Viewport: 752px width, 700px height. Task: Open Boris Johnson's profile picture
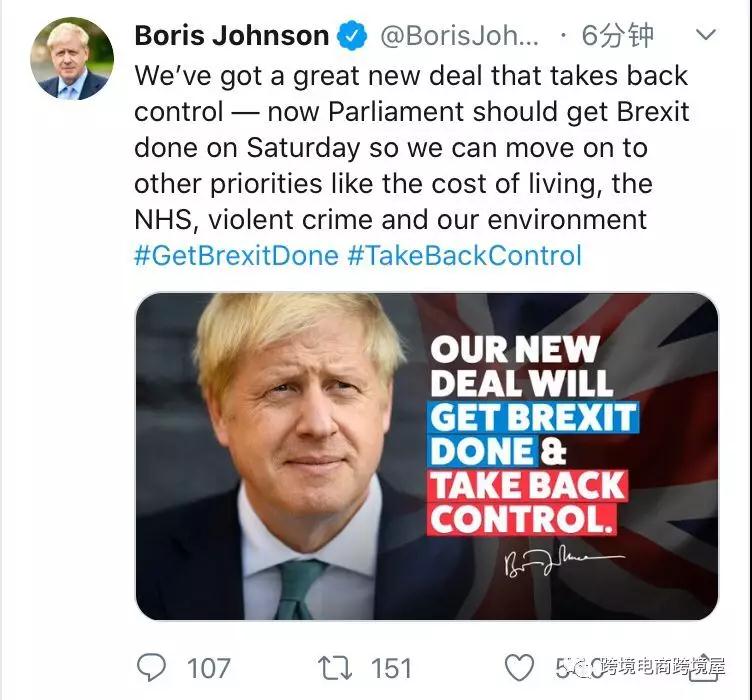click(72, 58)
